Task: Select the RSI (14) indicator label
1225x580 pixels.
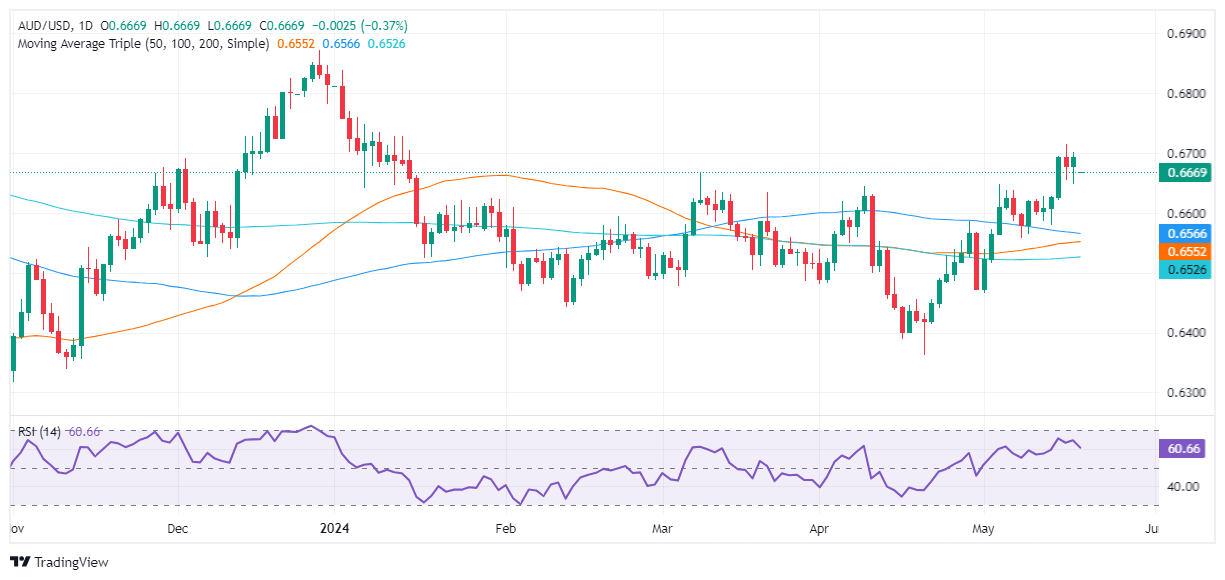Action: pos(39,432)
